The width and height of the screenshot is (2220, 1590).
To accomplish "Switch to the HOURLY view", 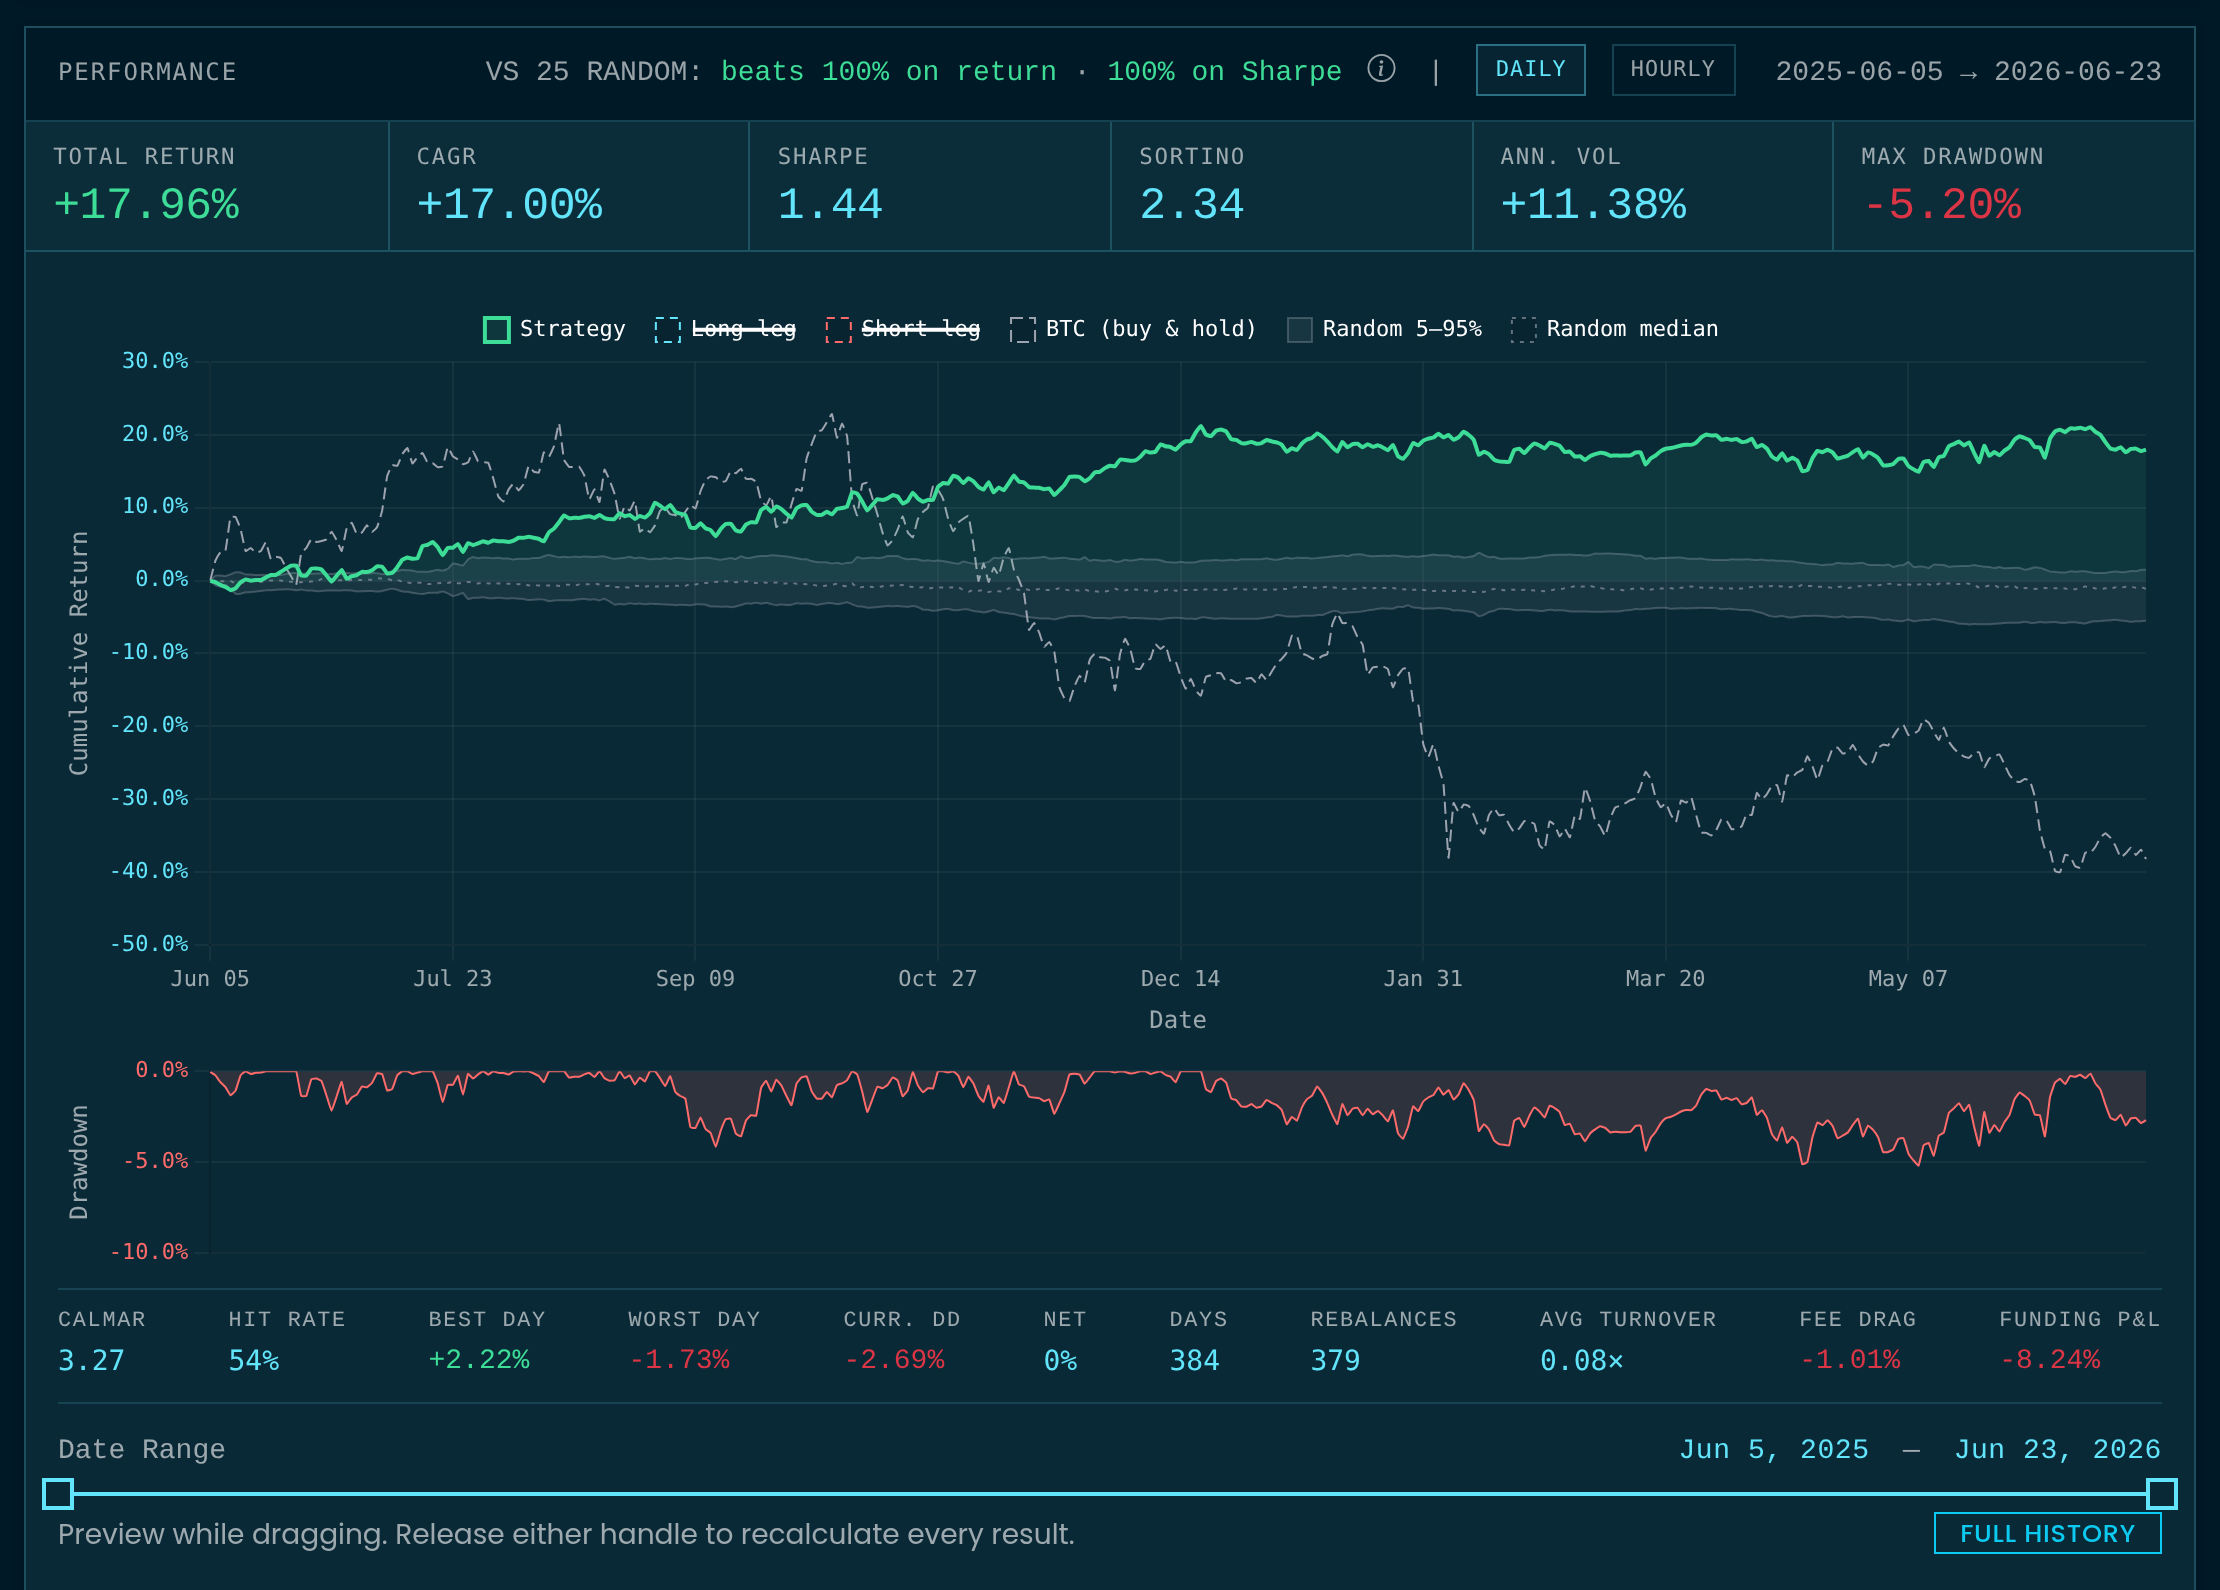I will 1673,70.
